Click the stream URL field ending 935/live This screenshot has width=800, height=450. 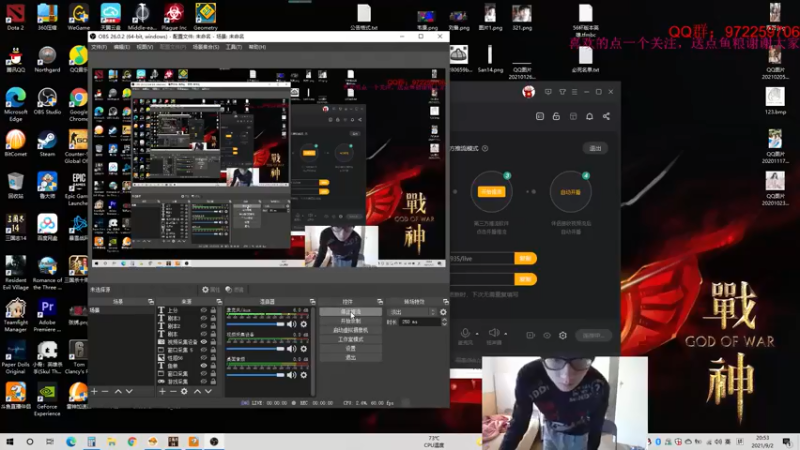482,258
